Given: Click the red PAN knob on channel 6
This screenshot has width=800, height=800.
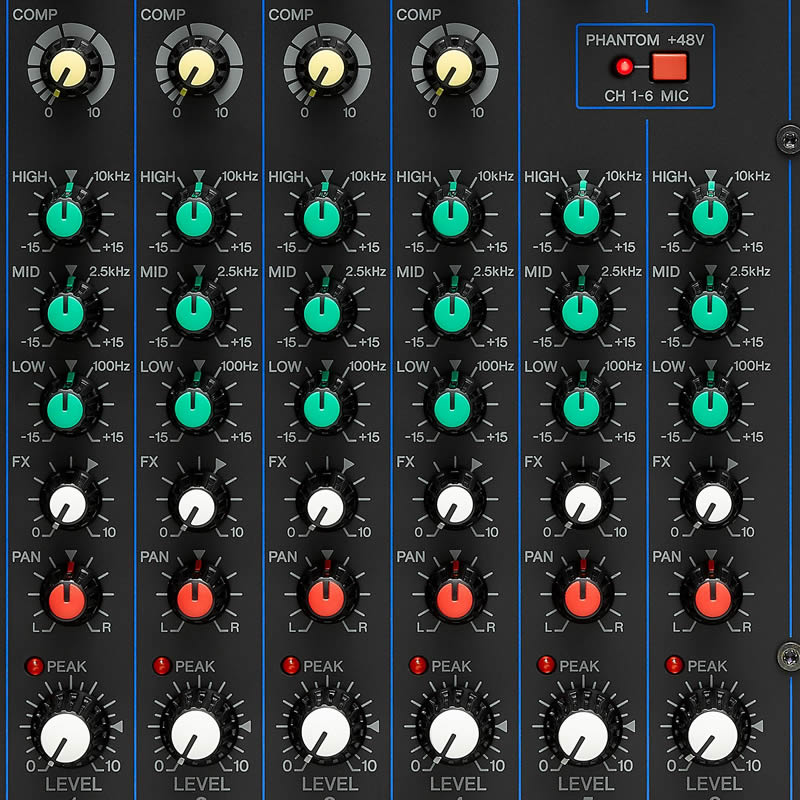Looking at the screenshot, I should click(x=713, y=597).
